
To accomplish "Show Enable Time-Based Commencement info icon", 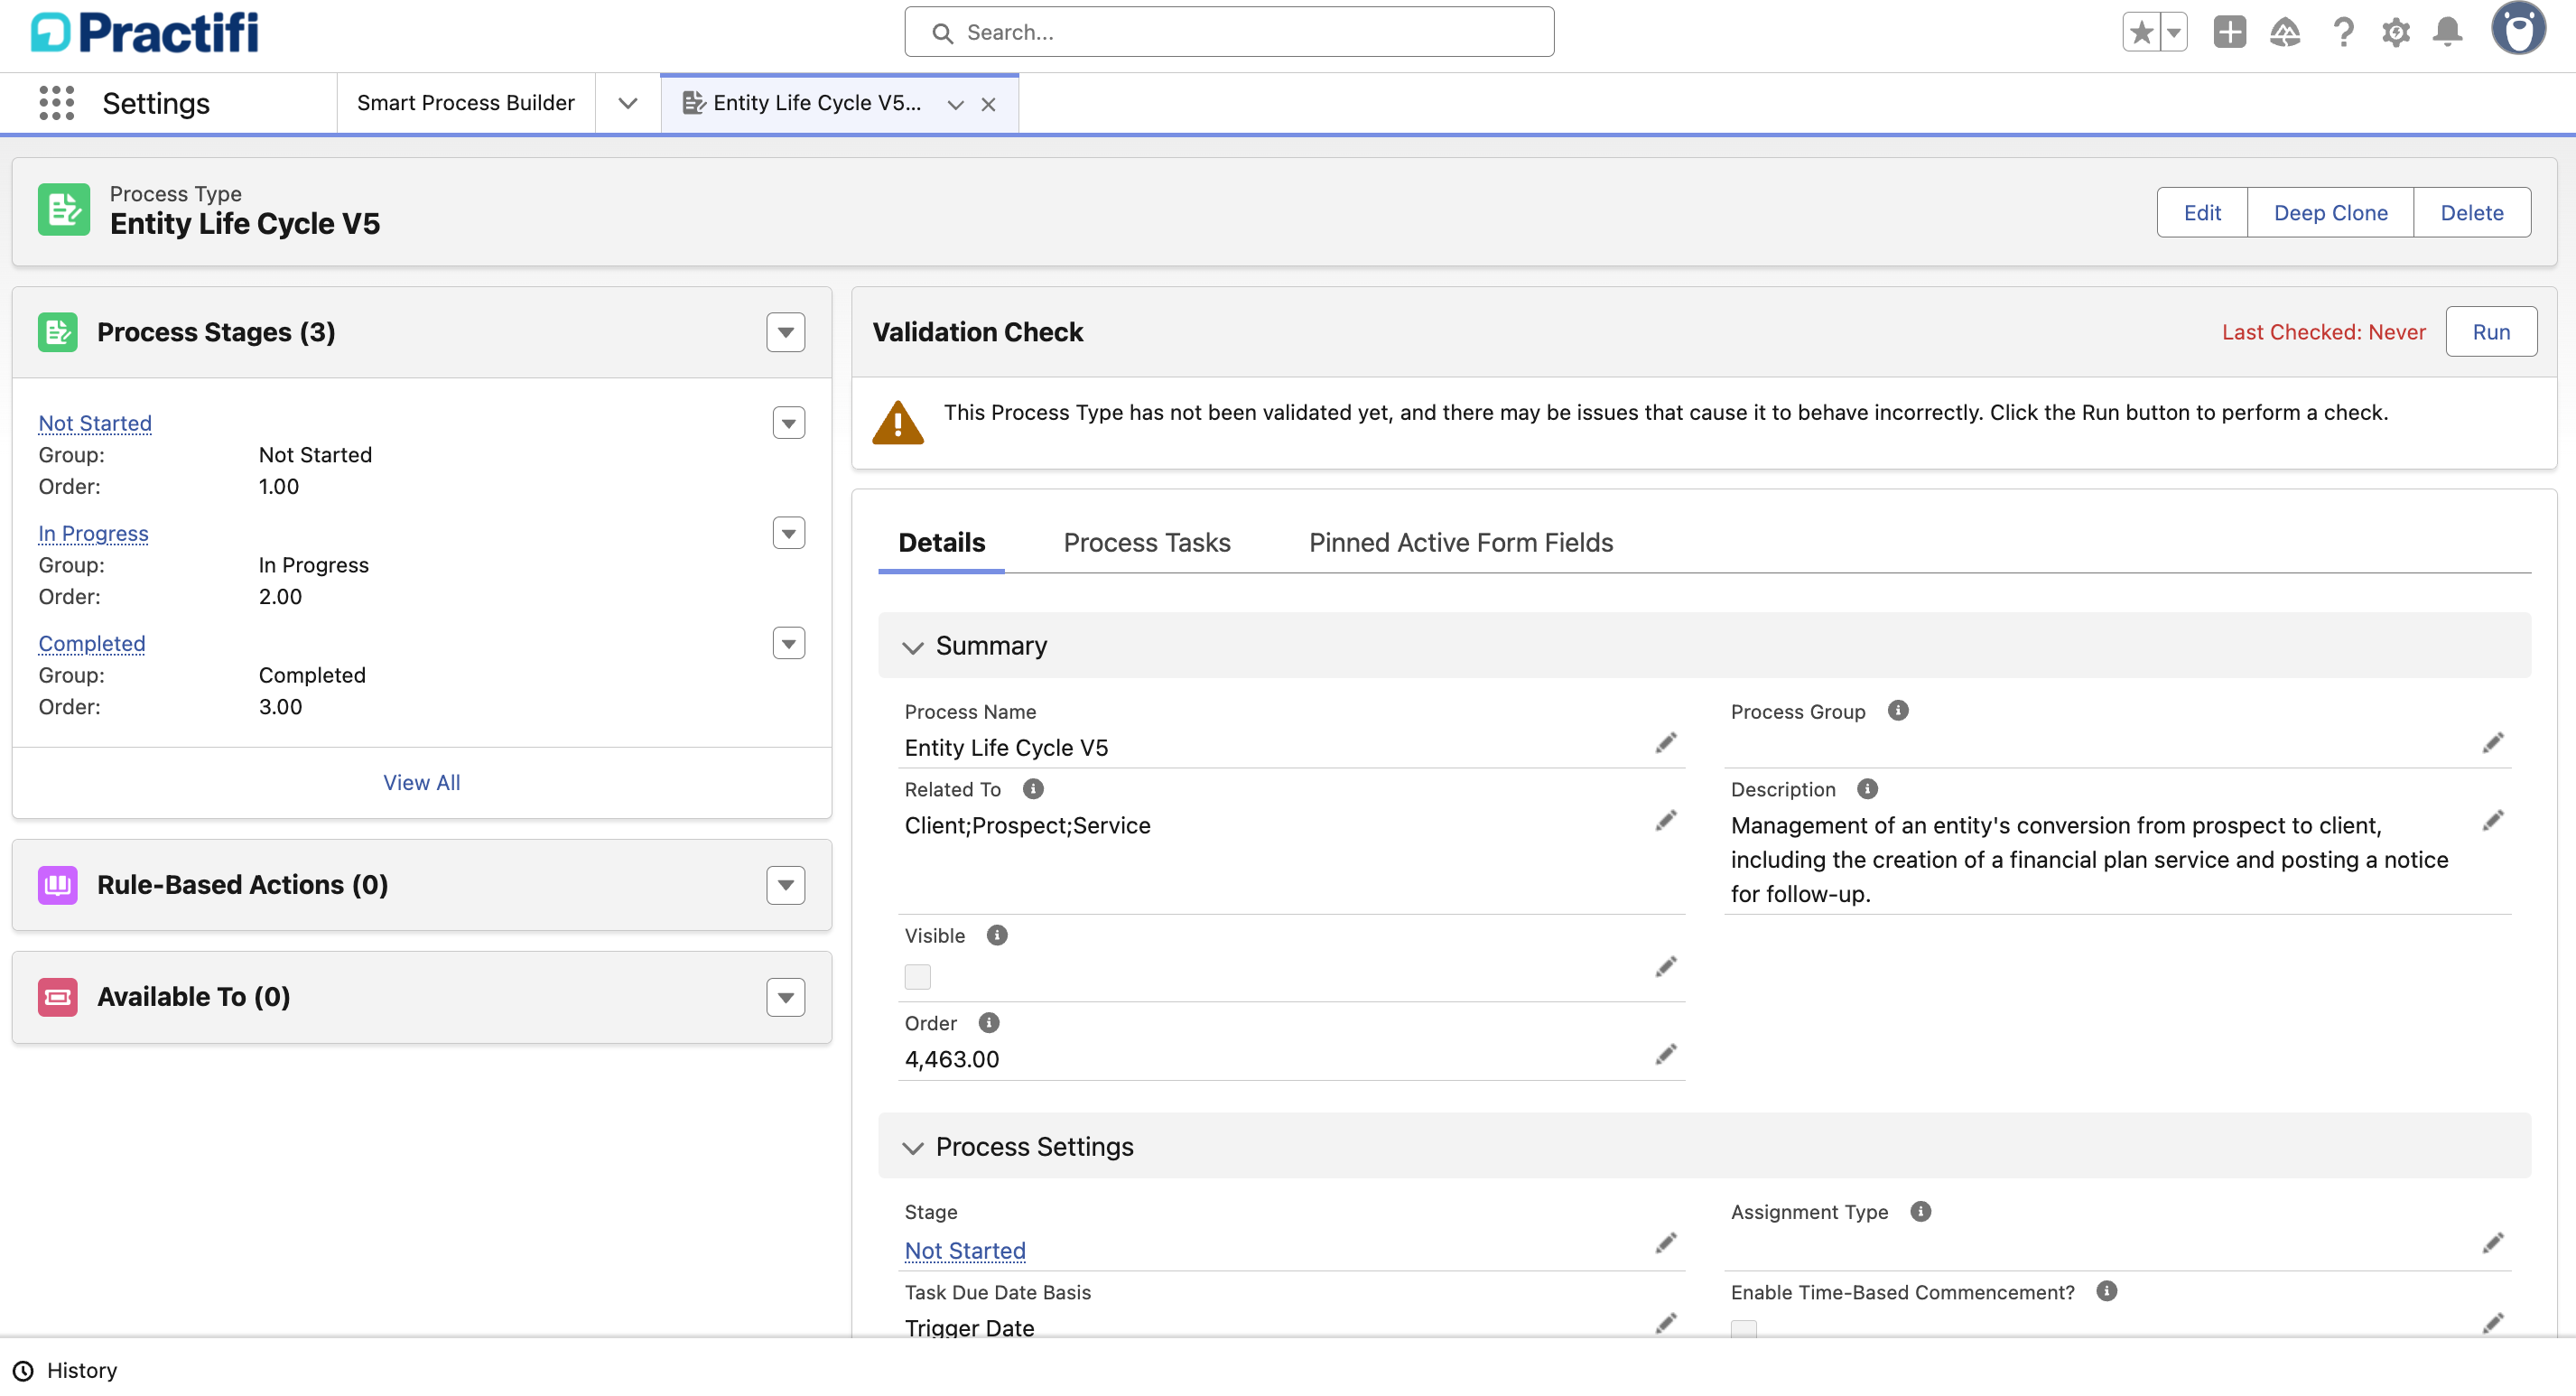I will (x=2107, y=1291).
